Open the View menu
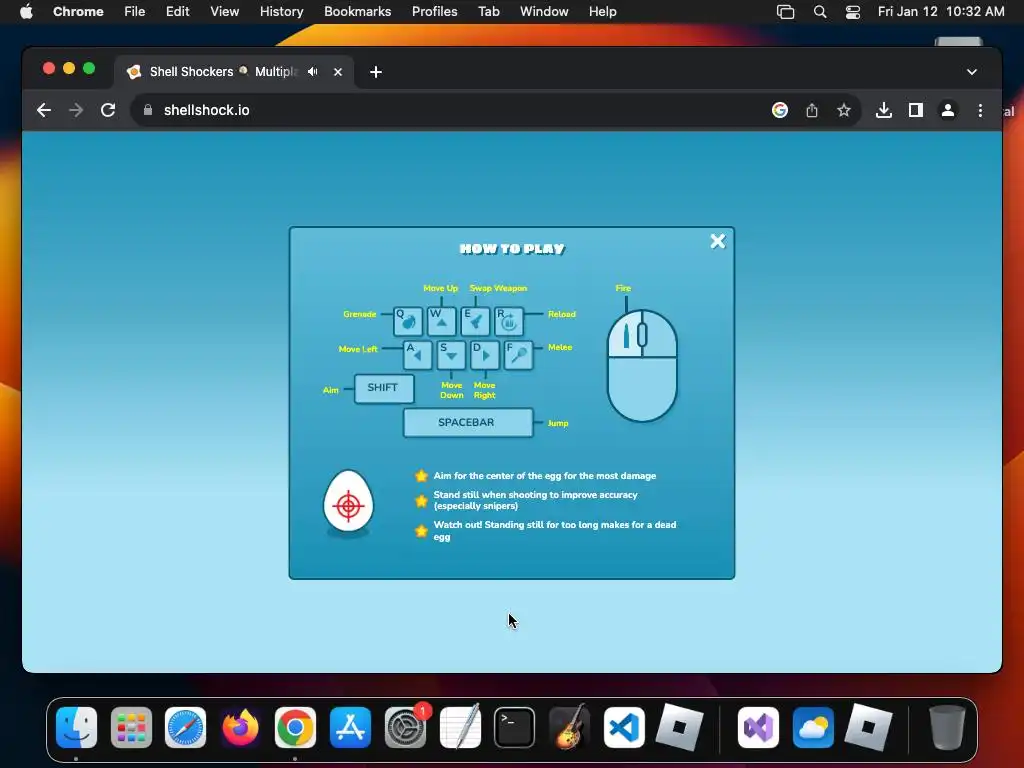Viewport: 1024px width, 768px height. tap(224, 12)
